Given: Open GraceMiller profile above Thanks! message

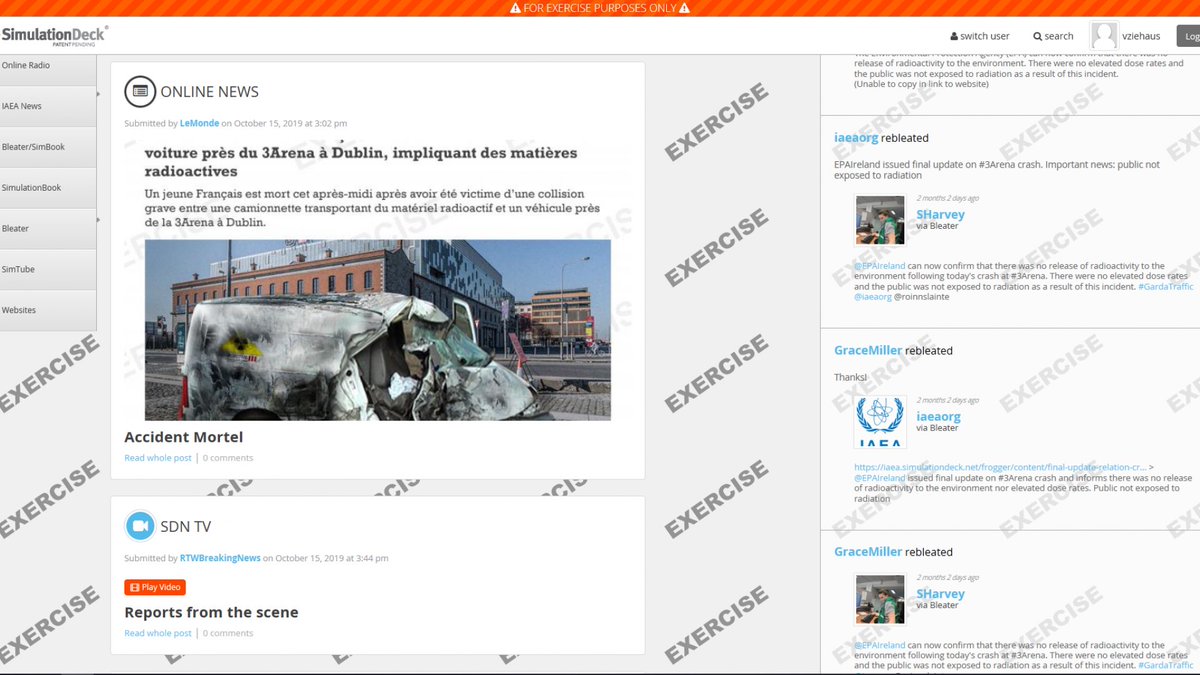Looking at the screenshot, I should pos(868,351).
